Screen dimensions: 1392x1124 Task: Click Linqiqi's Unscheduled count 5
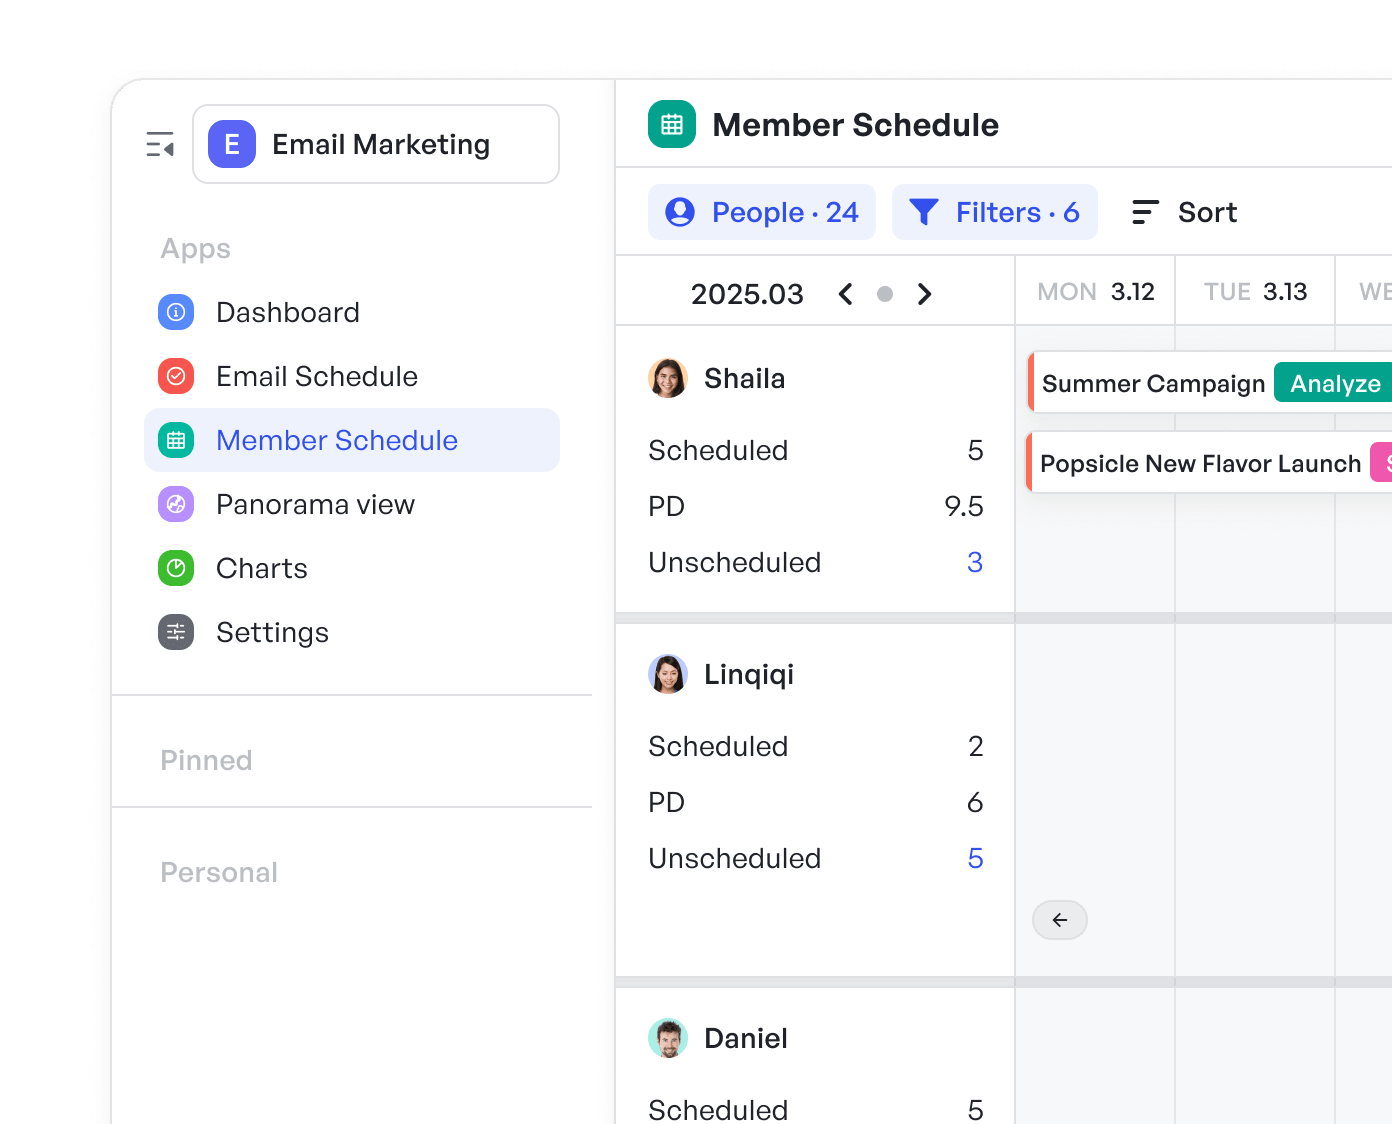pos(975,858)
